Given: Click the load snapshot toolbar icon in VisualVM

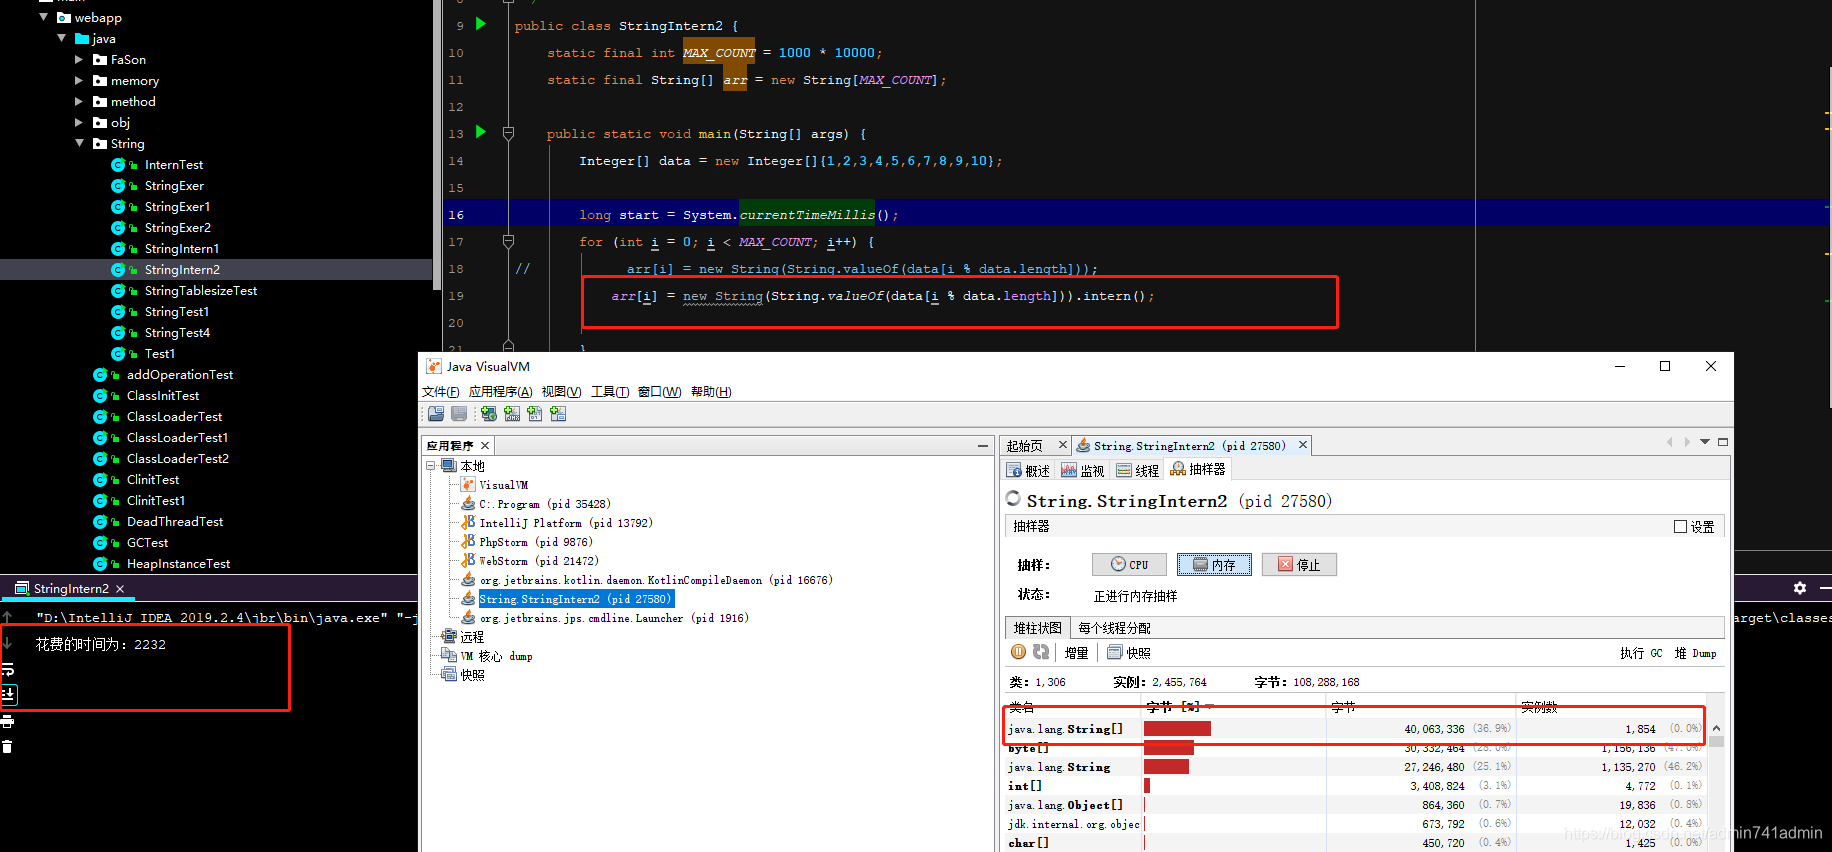Looking at the screenshot, I should pos(436,413).
